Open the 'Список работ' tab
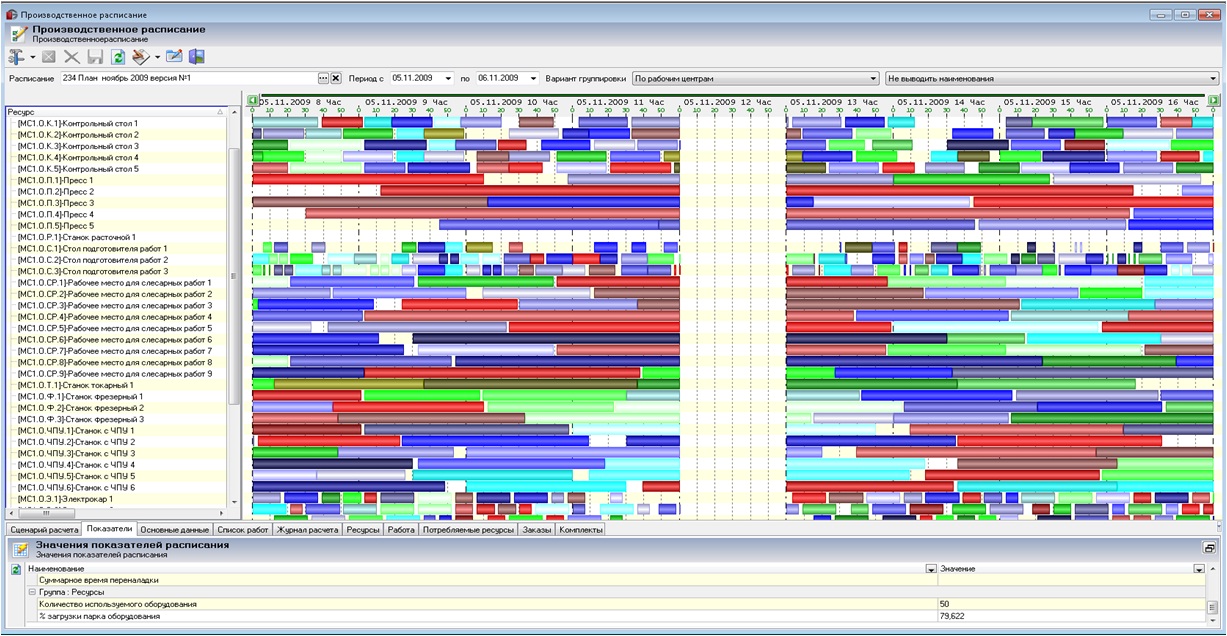 (x=243, y=529)
